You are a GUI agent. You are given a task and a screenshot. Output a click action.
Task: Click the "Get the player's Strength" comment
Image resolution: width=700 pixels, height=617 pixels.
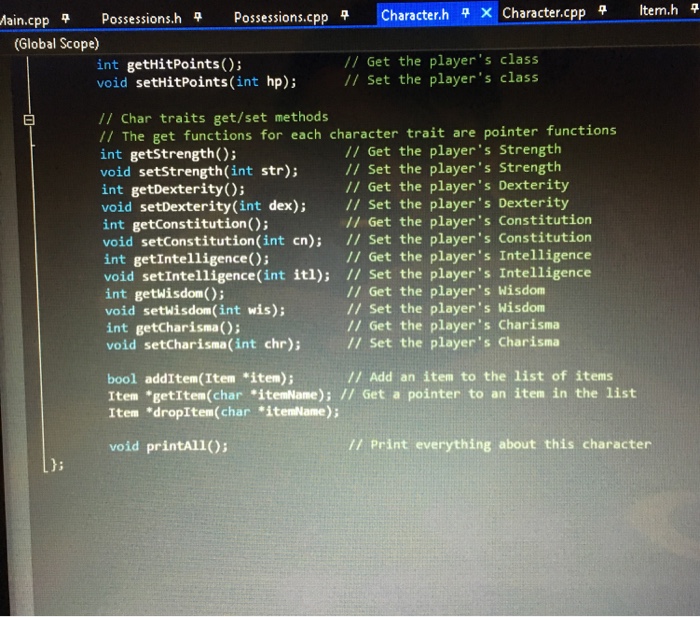pyautogui.click(x=453, y=150)
